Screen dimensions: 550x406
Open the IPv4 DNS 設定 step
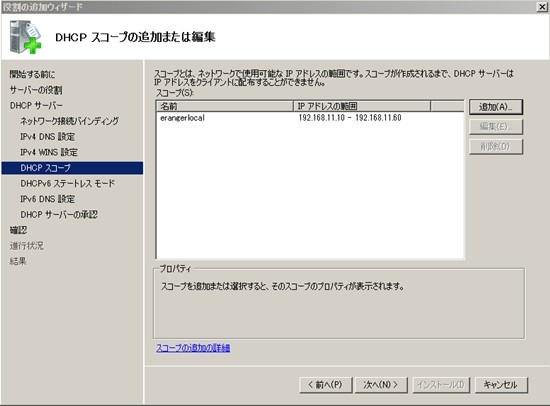[x=47, y=137]
